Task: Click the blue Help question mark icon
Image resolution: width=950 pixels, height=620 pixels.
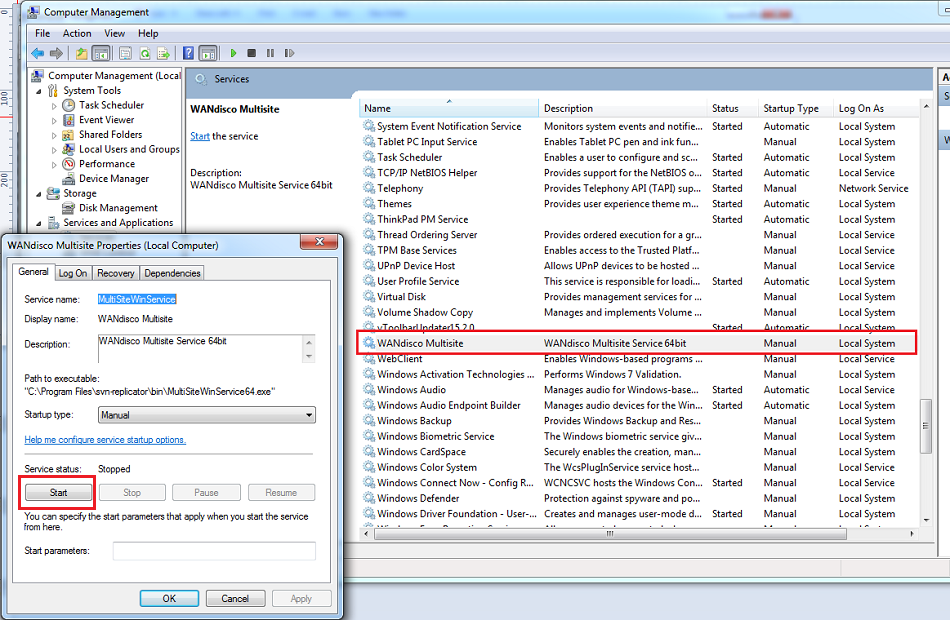Action: click(x=188, y=53)
